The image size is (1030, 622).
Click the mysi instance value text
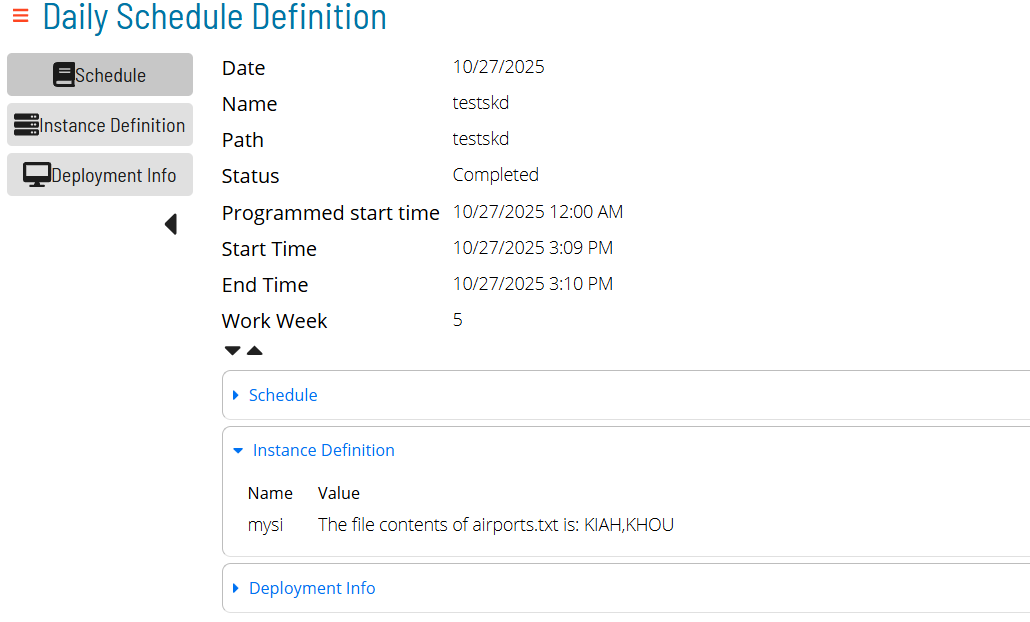[495, 524]
